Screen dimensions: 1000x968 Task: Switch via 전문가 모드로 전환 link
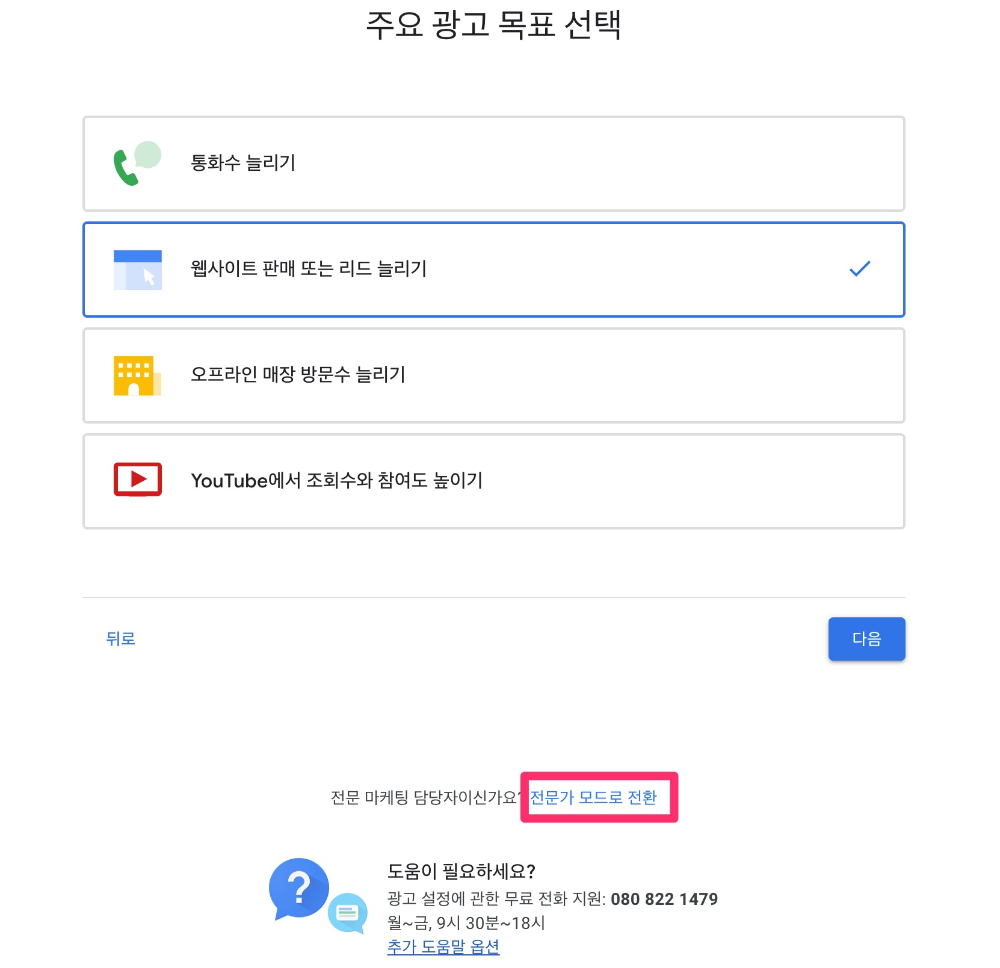pos(593,797)
